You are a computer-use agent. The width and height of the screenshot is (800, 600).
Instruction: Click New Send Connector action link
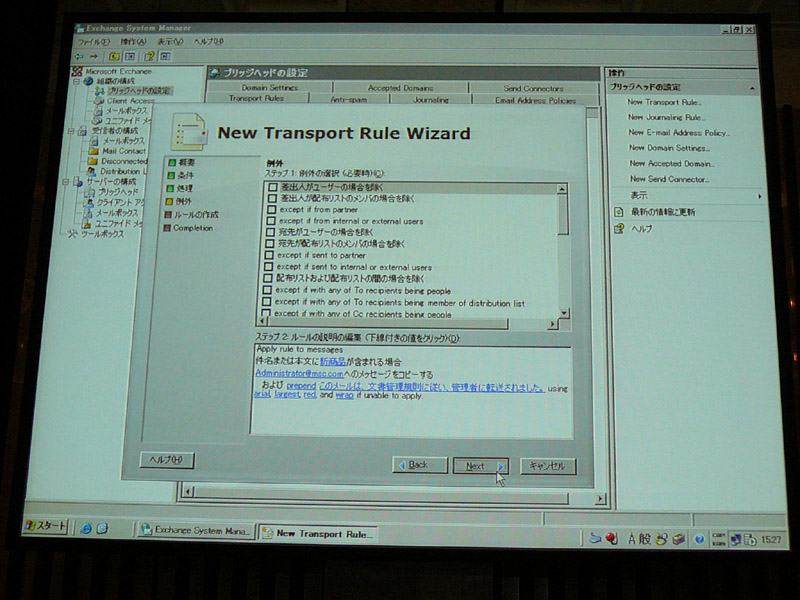pyautogui.click(x=669, y=179)
